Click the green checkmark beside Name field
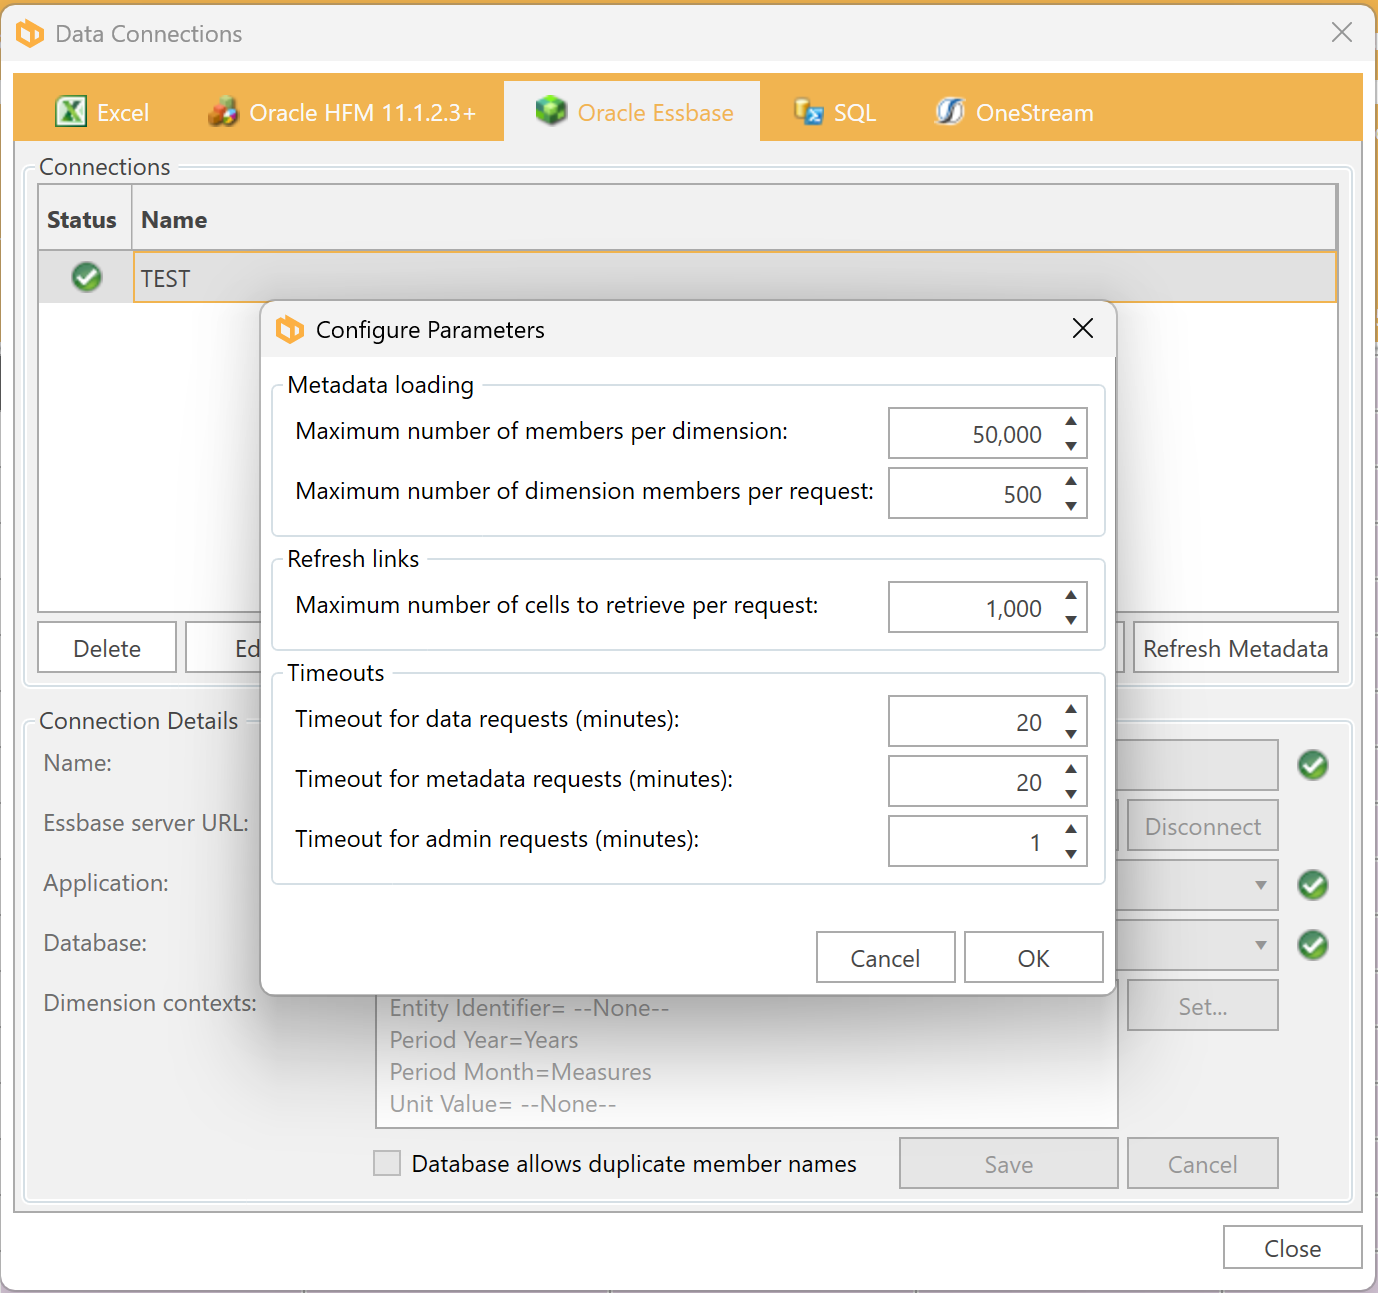 pyautogui.click(x=1312, y=765)
